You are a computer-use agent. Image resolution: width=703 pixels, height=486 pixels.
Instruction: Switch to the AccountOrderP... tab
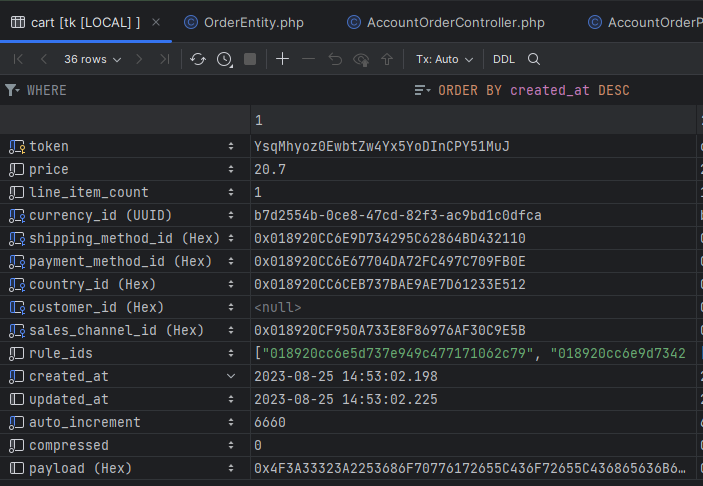646,22
